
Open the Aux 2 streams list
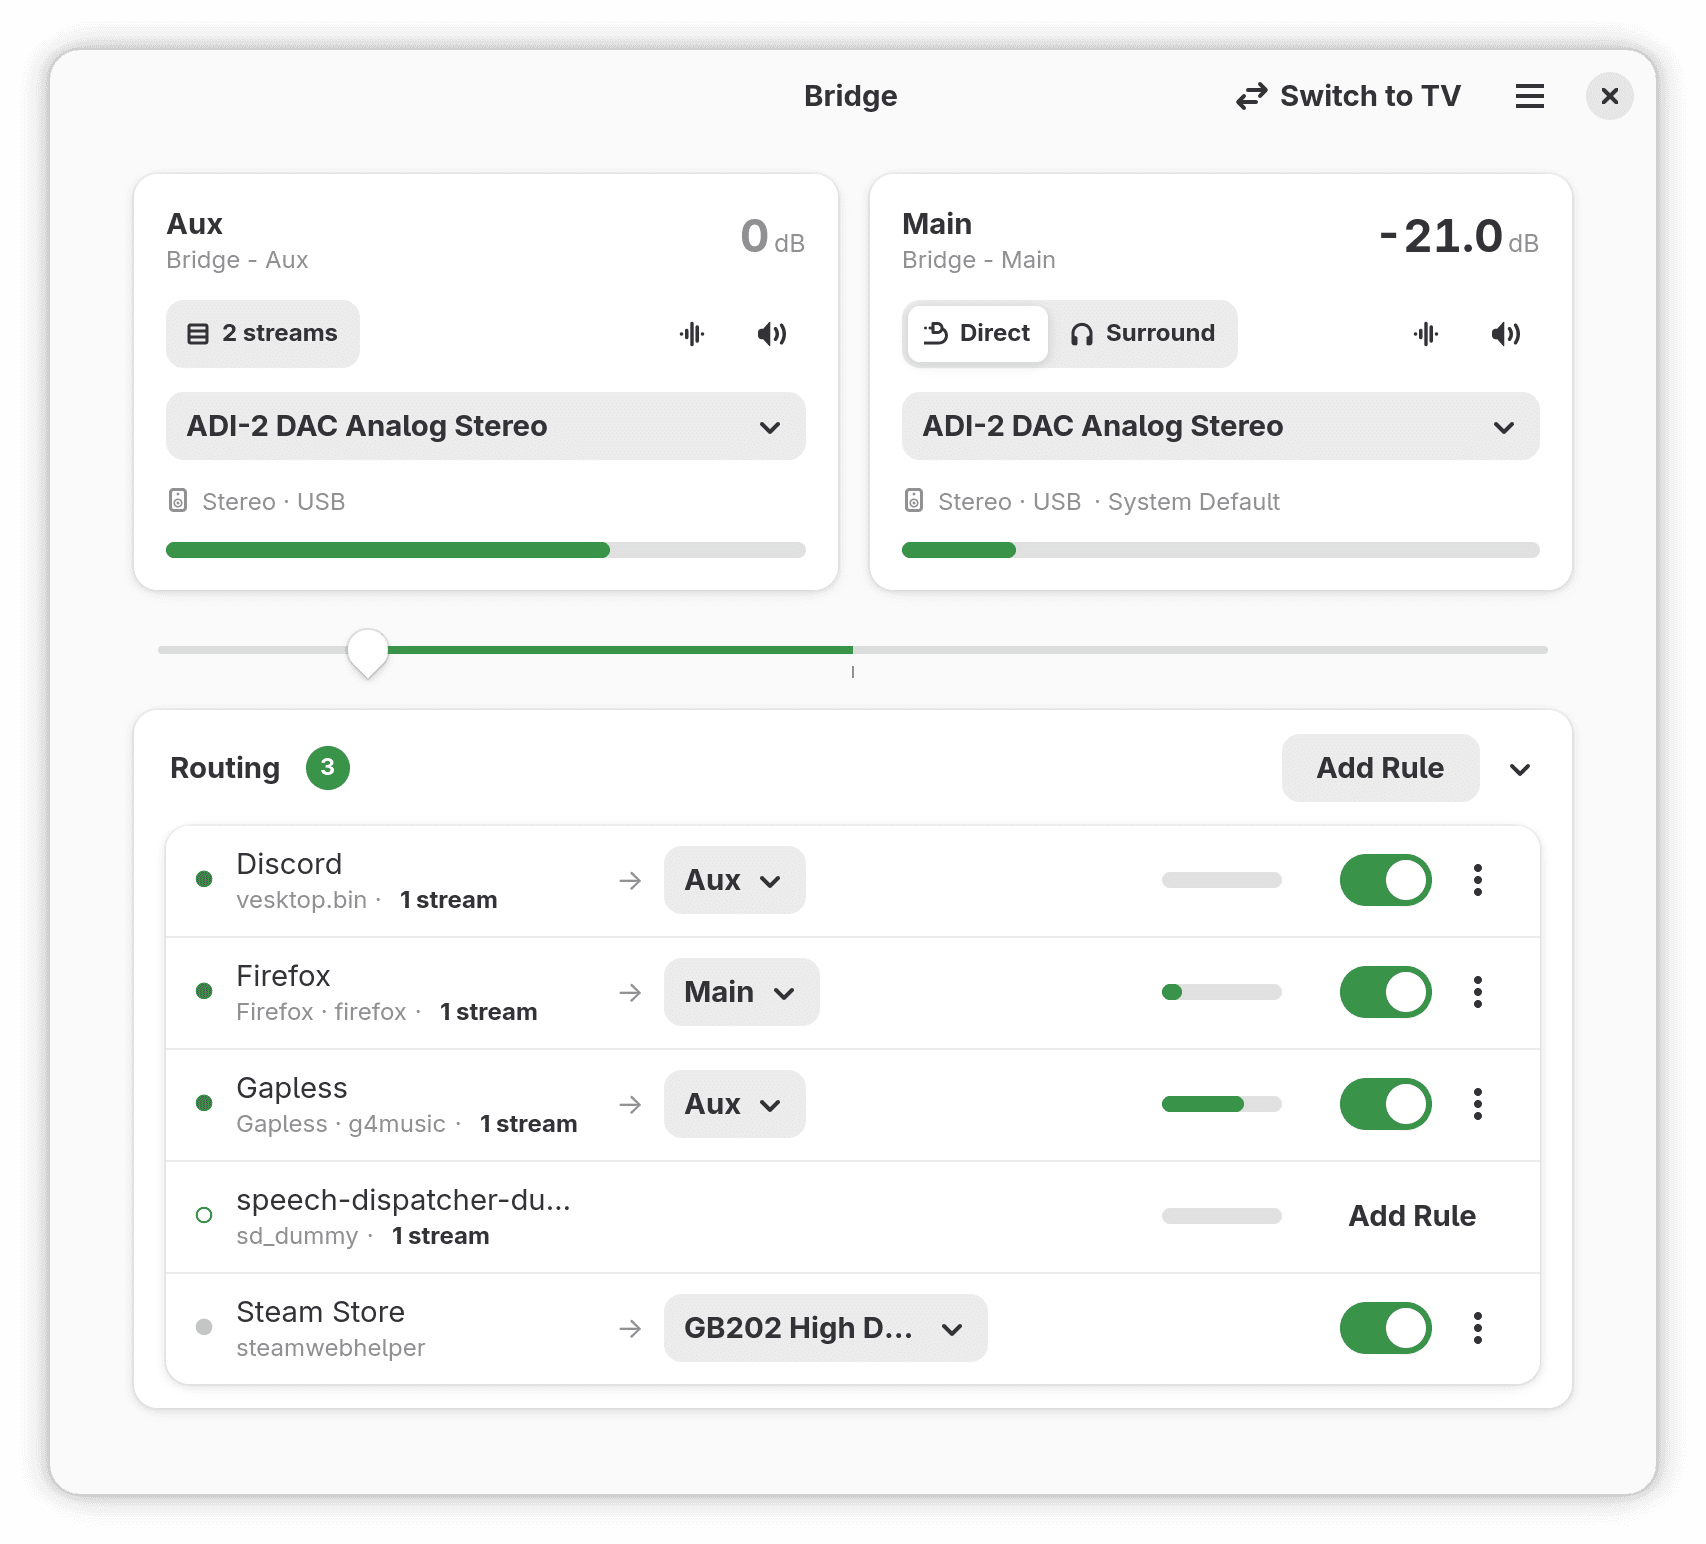pos(263,334)
